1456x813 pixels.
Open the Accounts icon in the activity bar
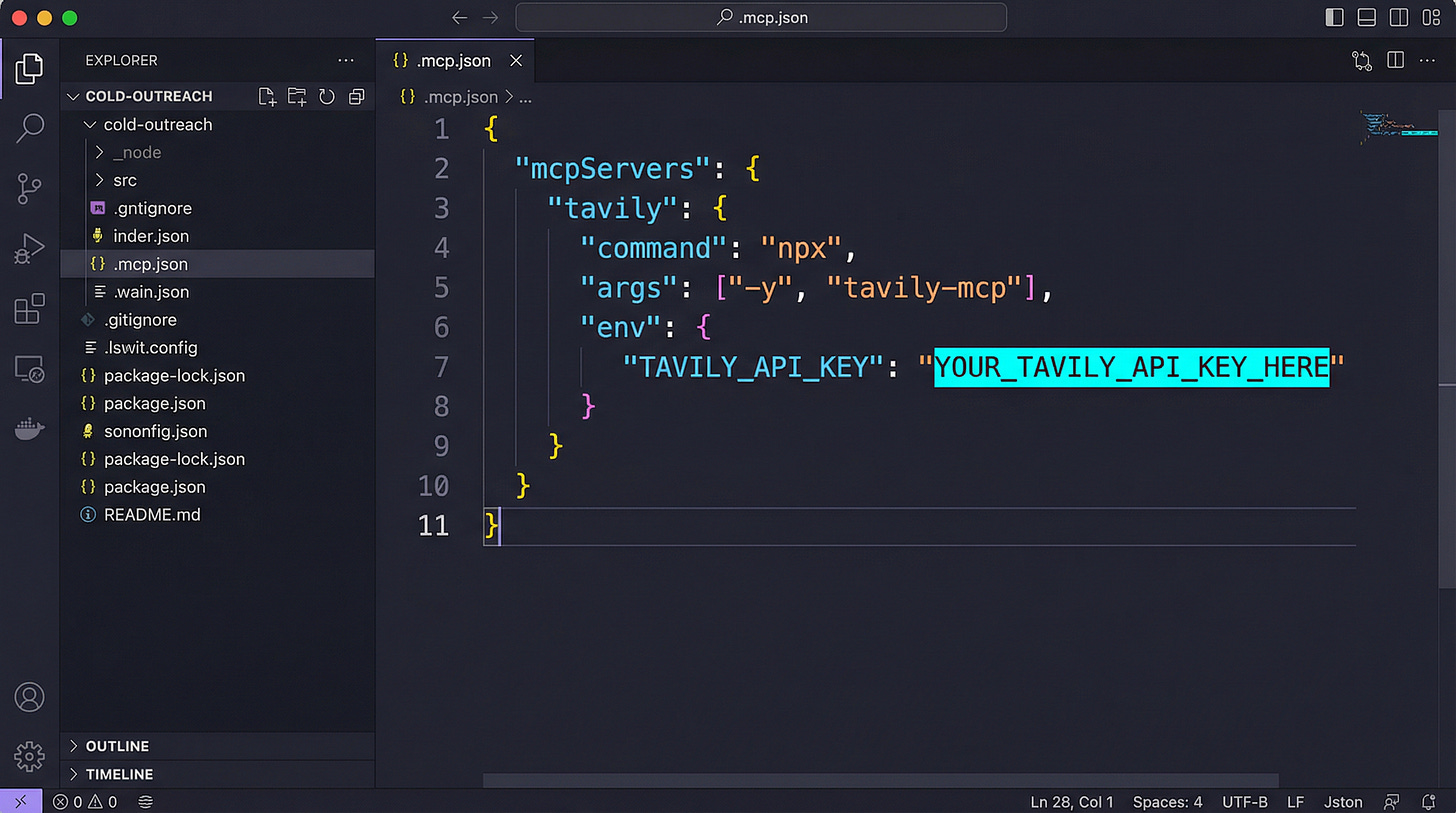29,697
